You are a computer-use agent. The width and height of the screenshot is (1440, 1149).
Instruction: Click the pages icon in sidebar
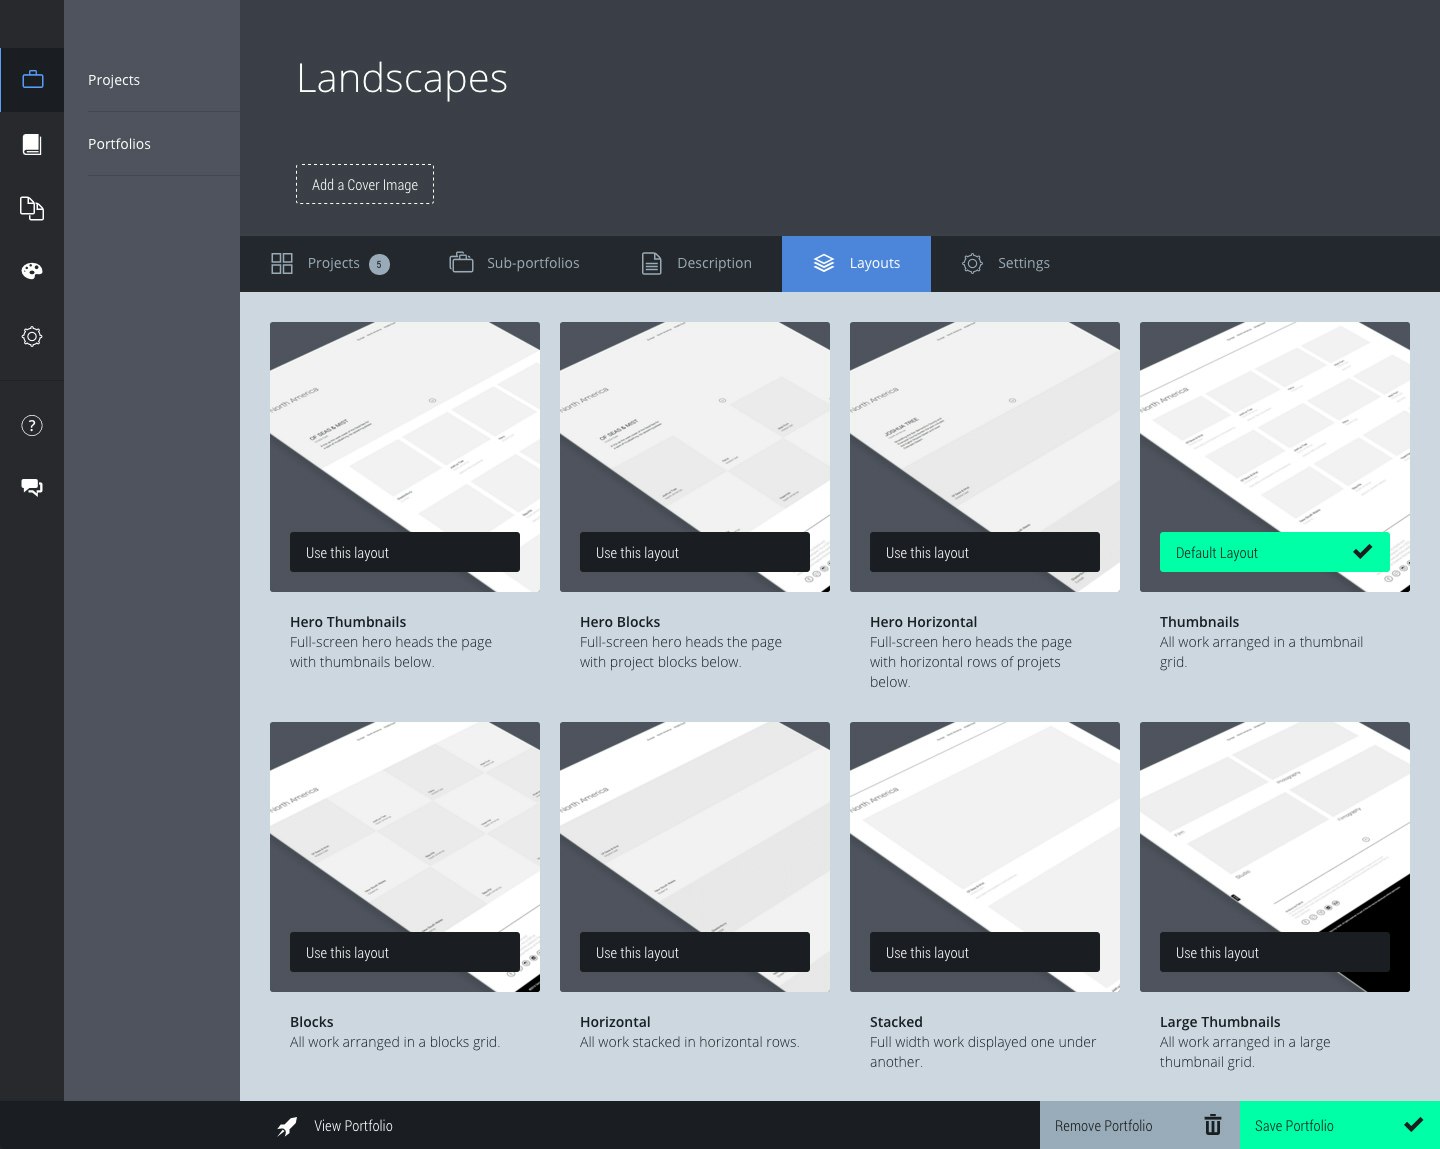32,208
